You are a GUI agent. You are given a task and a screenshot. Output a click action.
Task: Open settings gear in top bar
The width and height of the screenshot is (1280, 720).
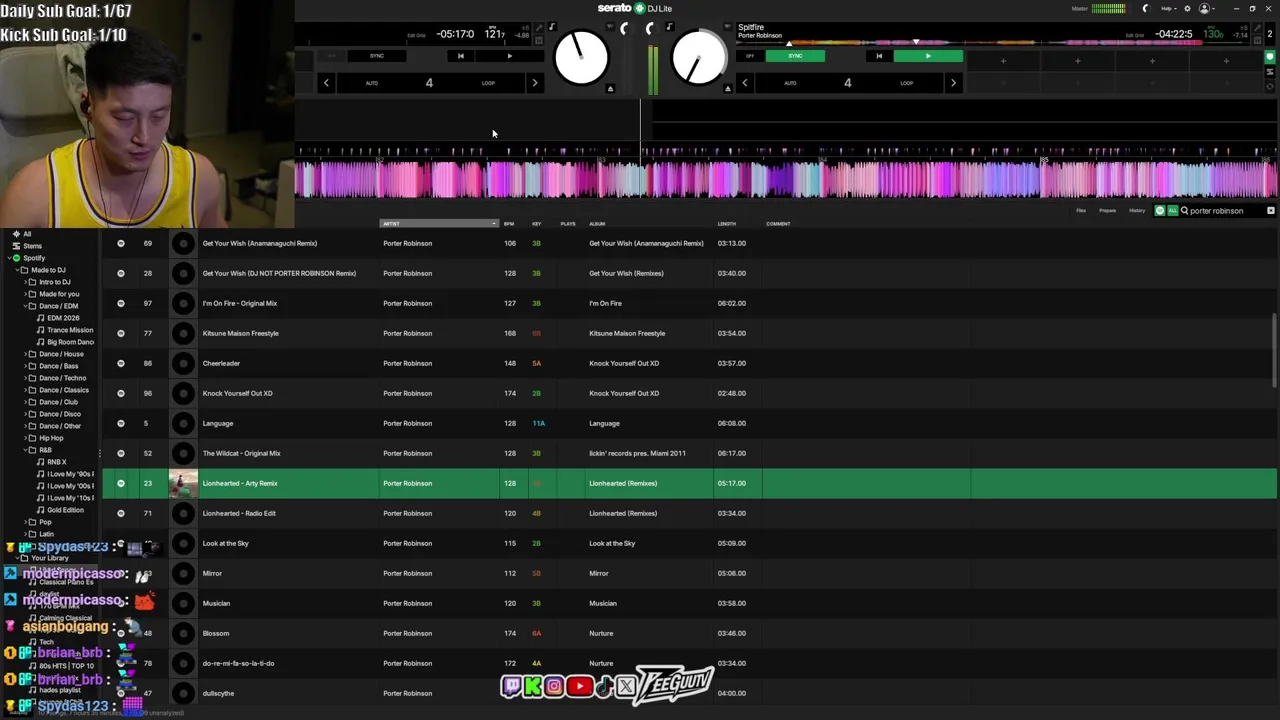coord(1187,8)
